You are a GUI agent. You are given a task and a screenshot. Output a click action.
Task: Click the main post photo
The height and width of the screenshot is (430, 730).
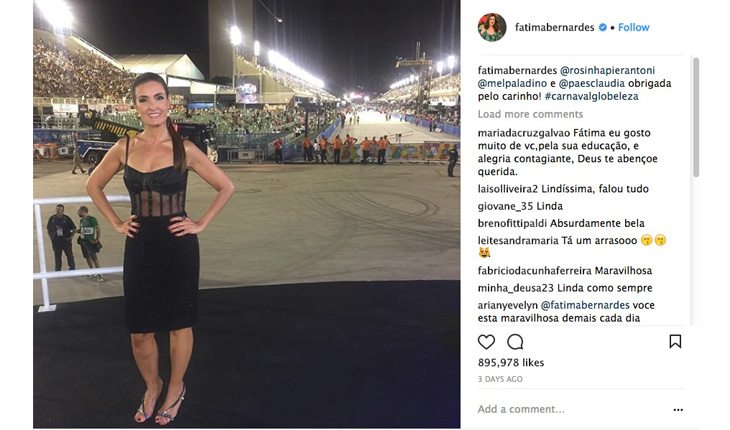coord(247,214)
